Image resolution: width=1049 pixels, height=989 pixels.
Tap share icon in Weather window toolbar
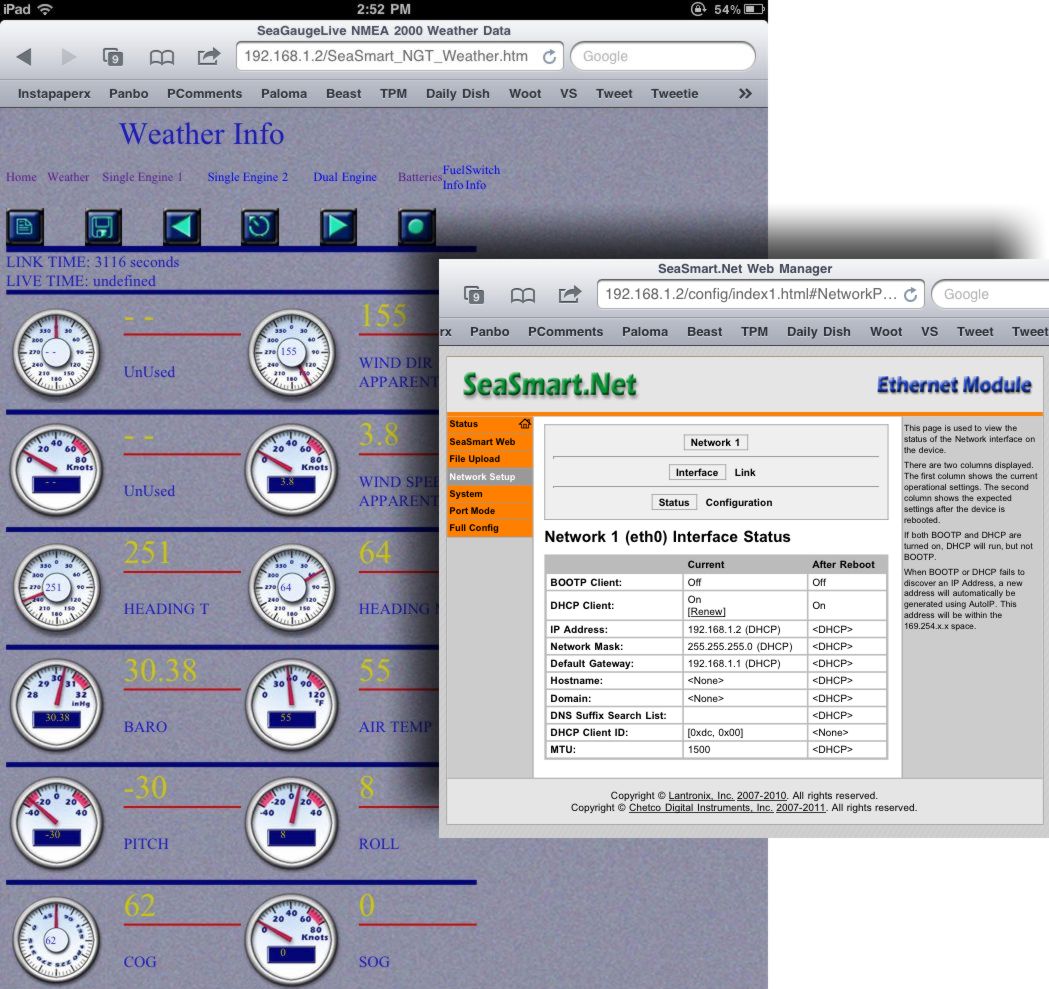[x=209, y=56]
